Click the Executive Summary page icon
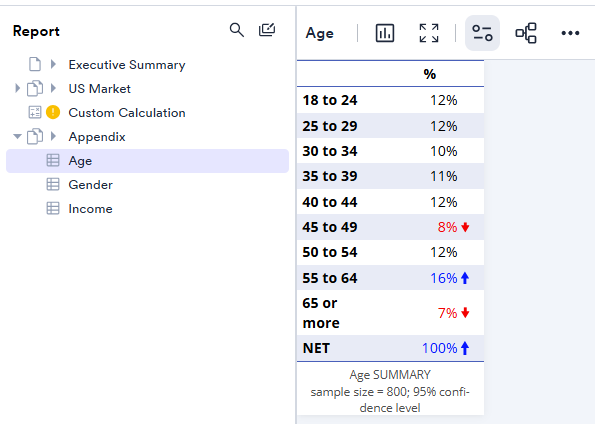This screenshot has height=424, width=595. pyautogui.click(x=35, y=65)
